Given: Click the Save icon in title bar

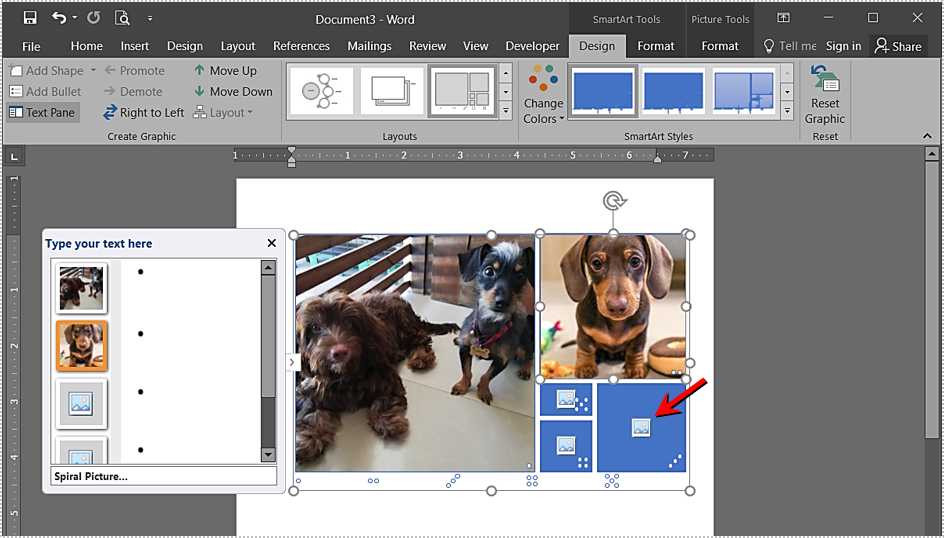Looking at the screenshot, I should coord(30,18).
